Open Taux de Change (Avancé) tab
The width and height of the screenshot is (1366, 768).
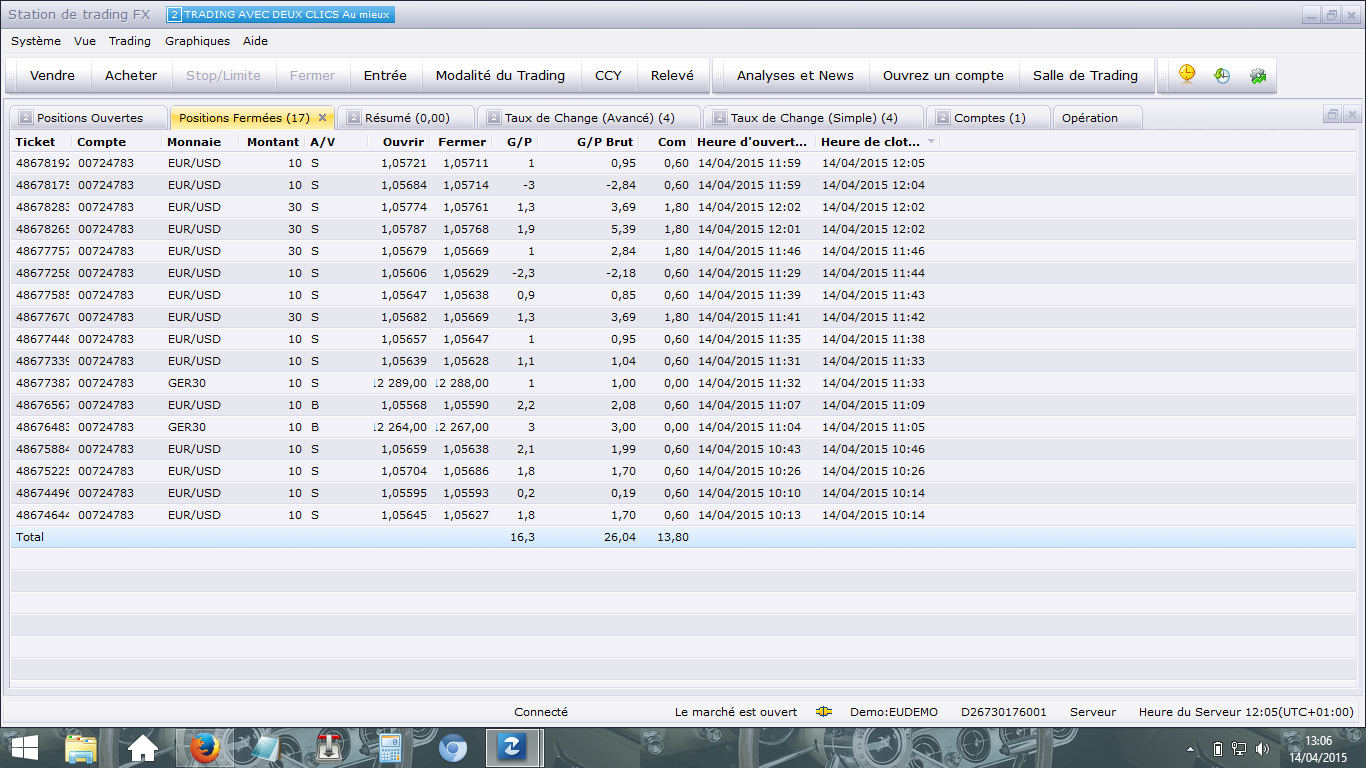[x=589, y=118]
